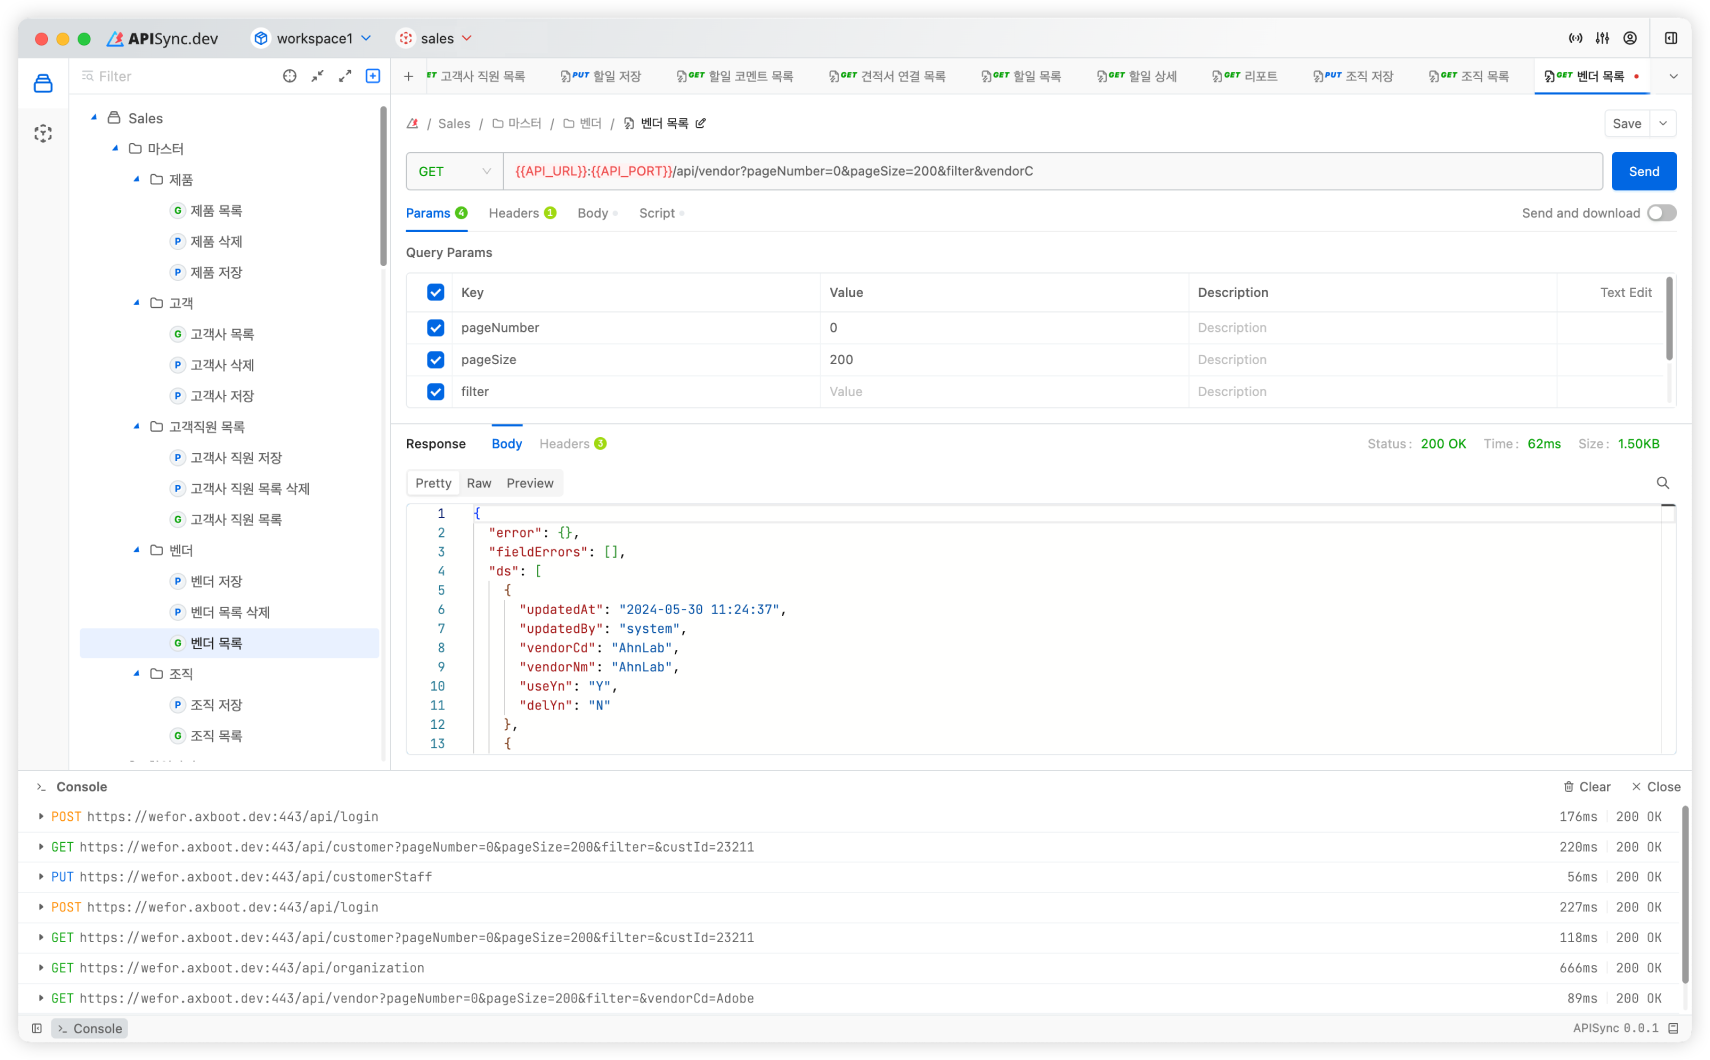Click the sidebar tree scrollbar
Viewport: 1710px width, 1060px height.
[x=383, y=187]
